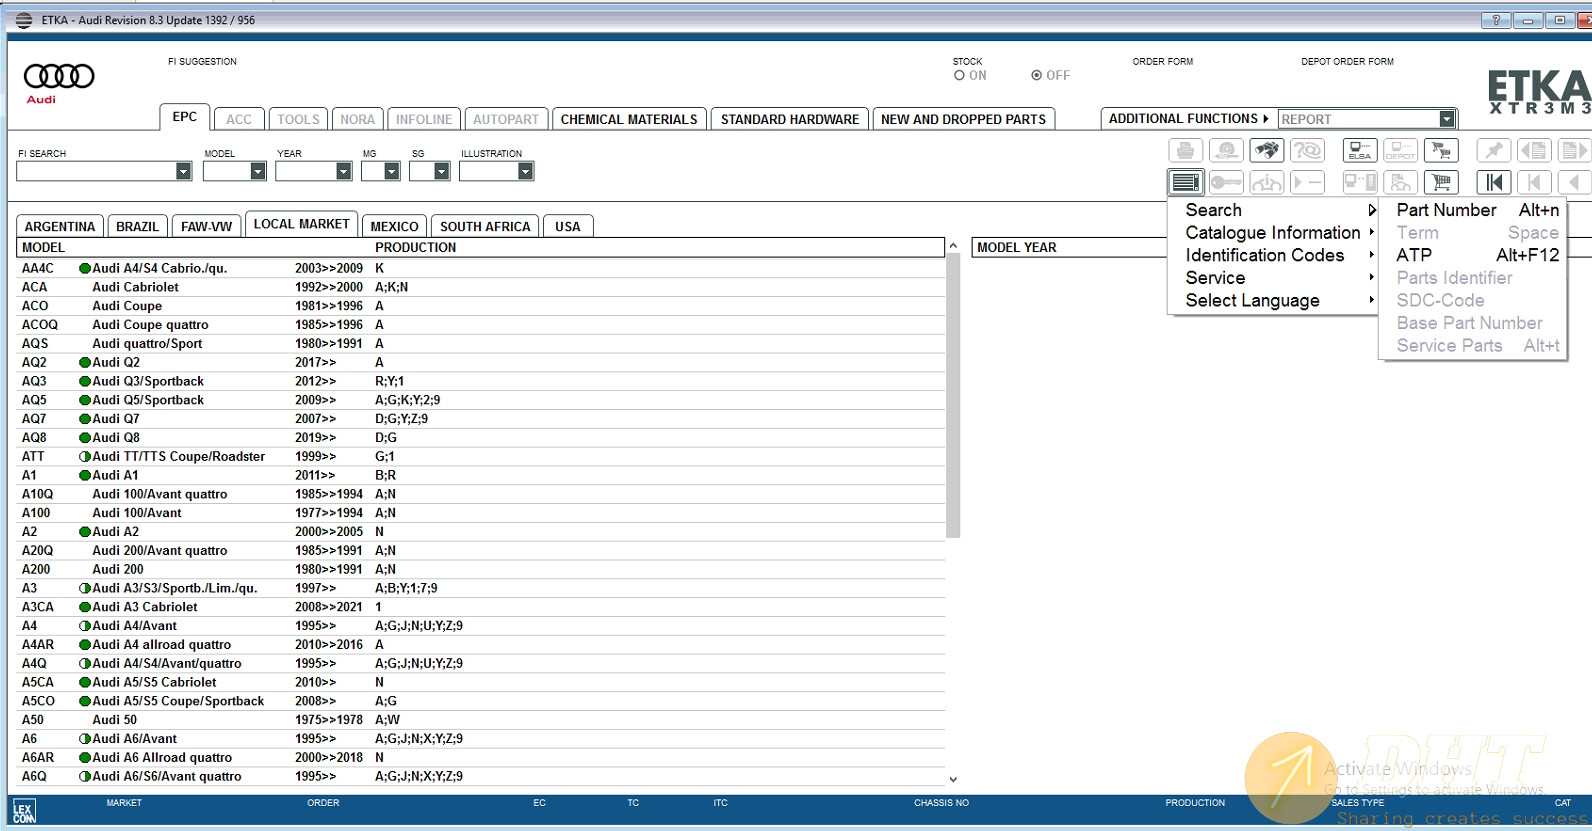Click the LEX CON icon in status bar
The image size is (1592, 831).
click(x=24, y=811)
